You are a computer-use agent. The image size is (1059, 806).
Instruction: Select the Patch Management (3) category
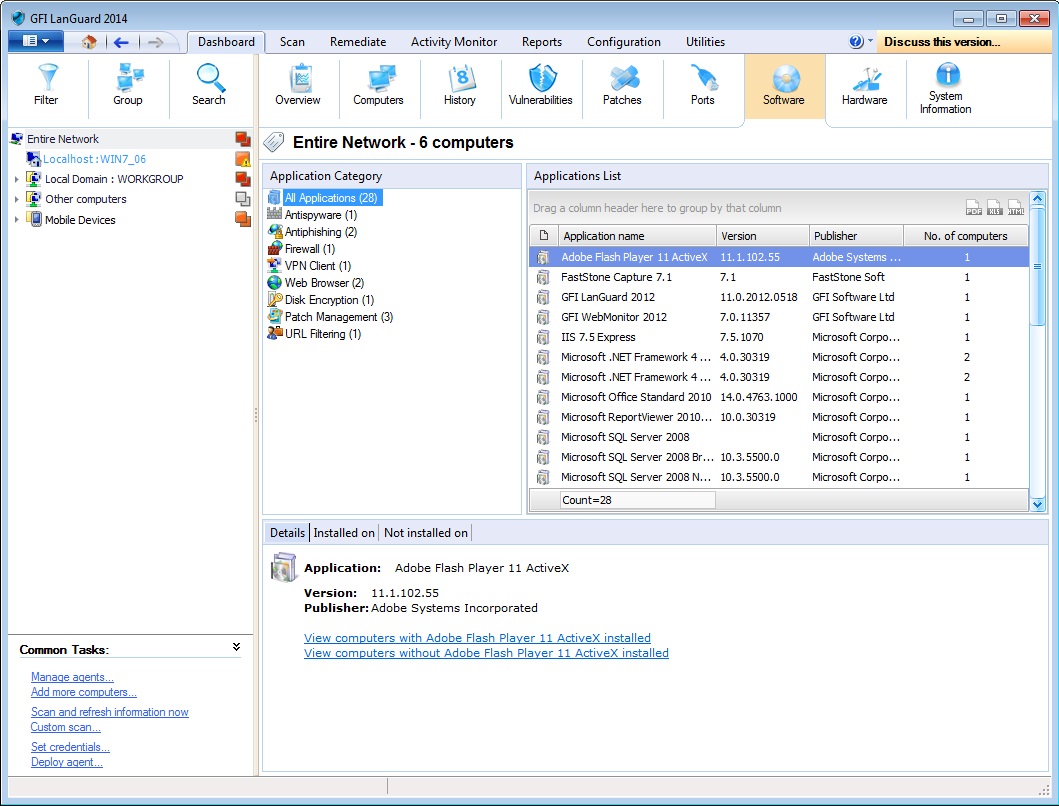(339, 317)
